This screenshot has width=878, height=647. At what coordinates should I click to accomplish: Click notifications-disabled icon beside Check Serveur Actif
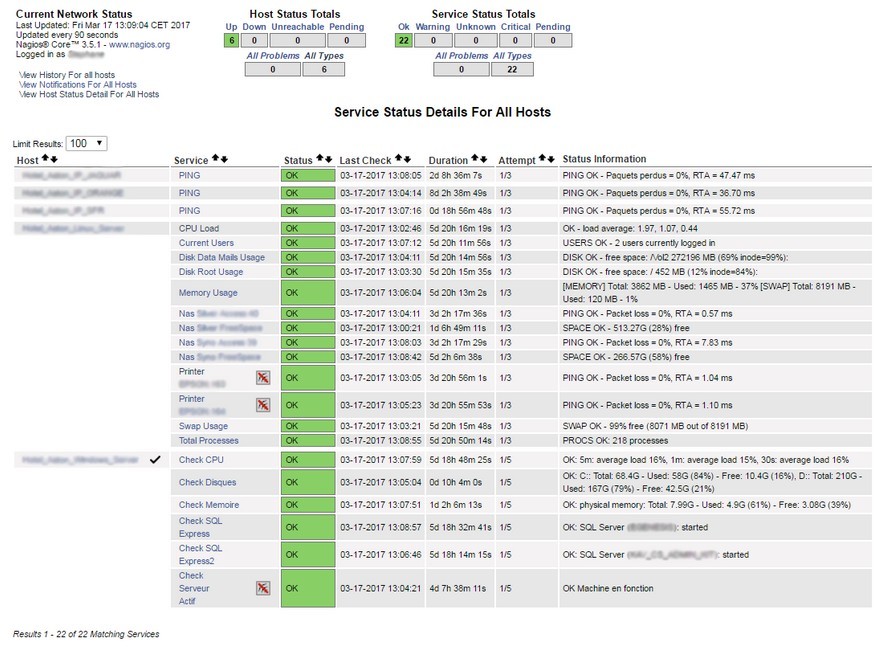[x=263, y=589]
